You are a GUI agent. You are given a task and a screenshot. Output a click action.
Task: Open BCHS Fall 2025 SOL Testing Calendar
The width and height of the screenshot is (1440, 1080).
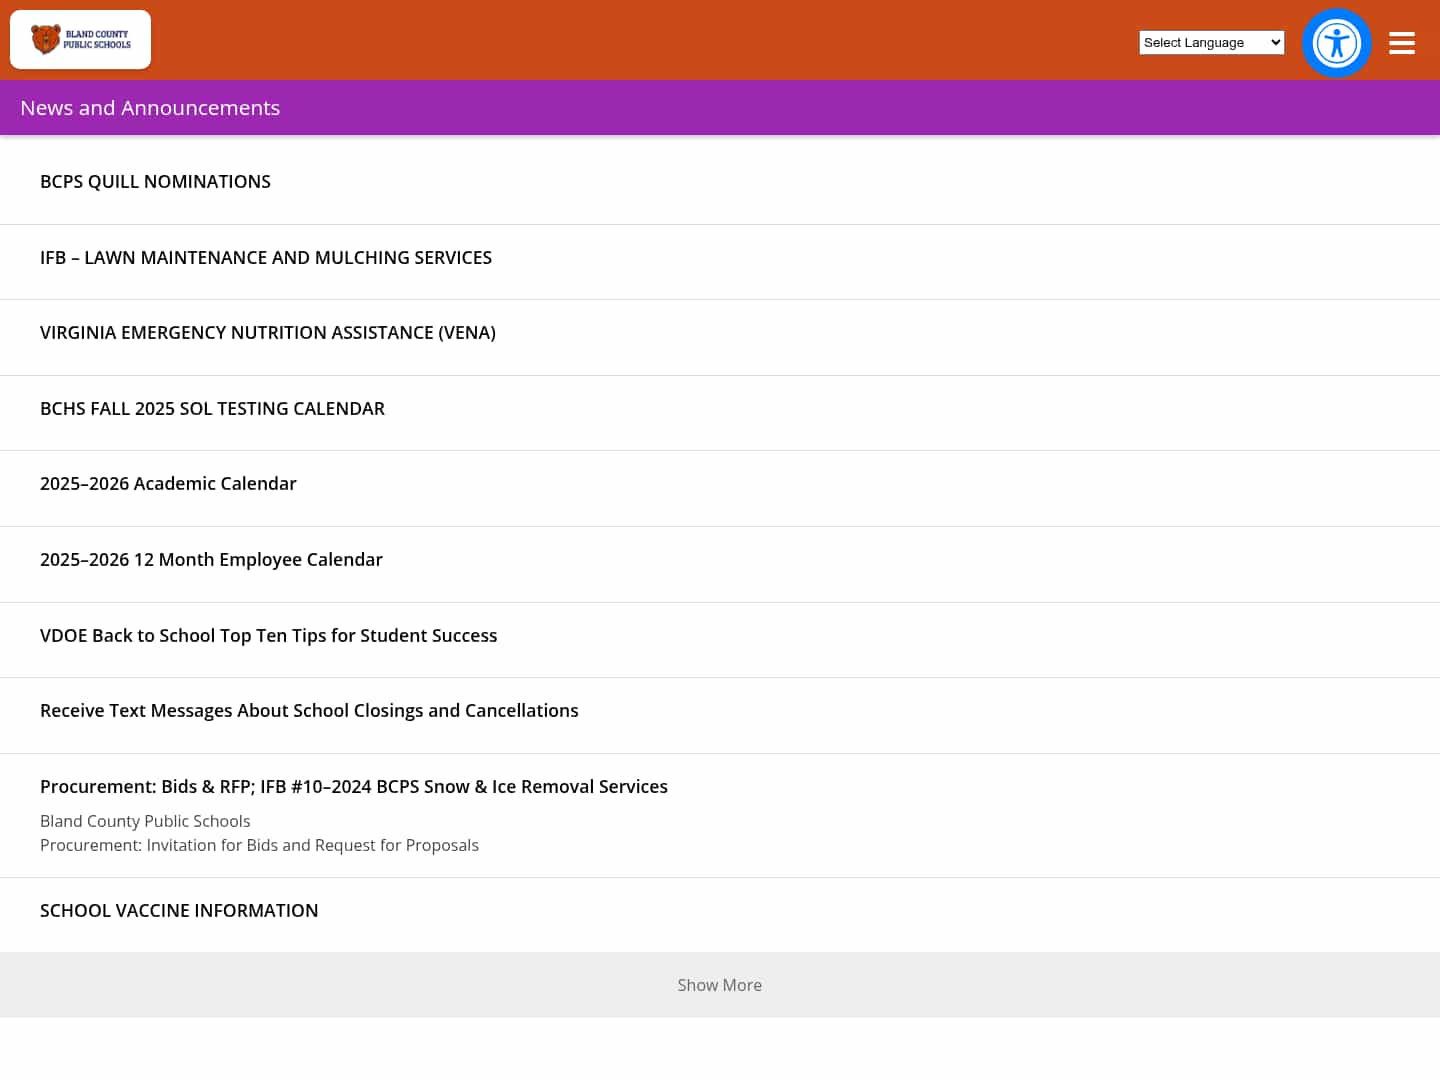pyautogui.click(x=212, y=409)
